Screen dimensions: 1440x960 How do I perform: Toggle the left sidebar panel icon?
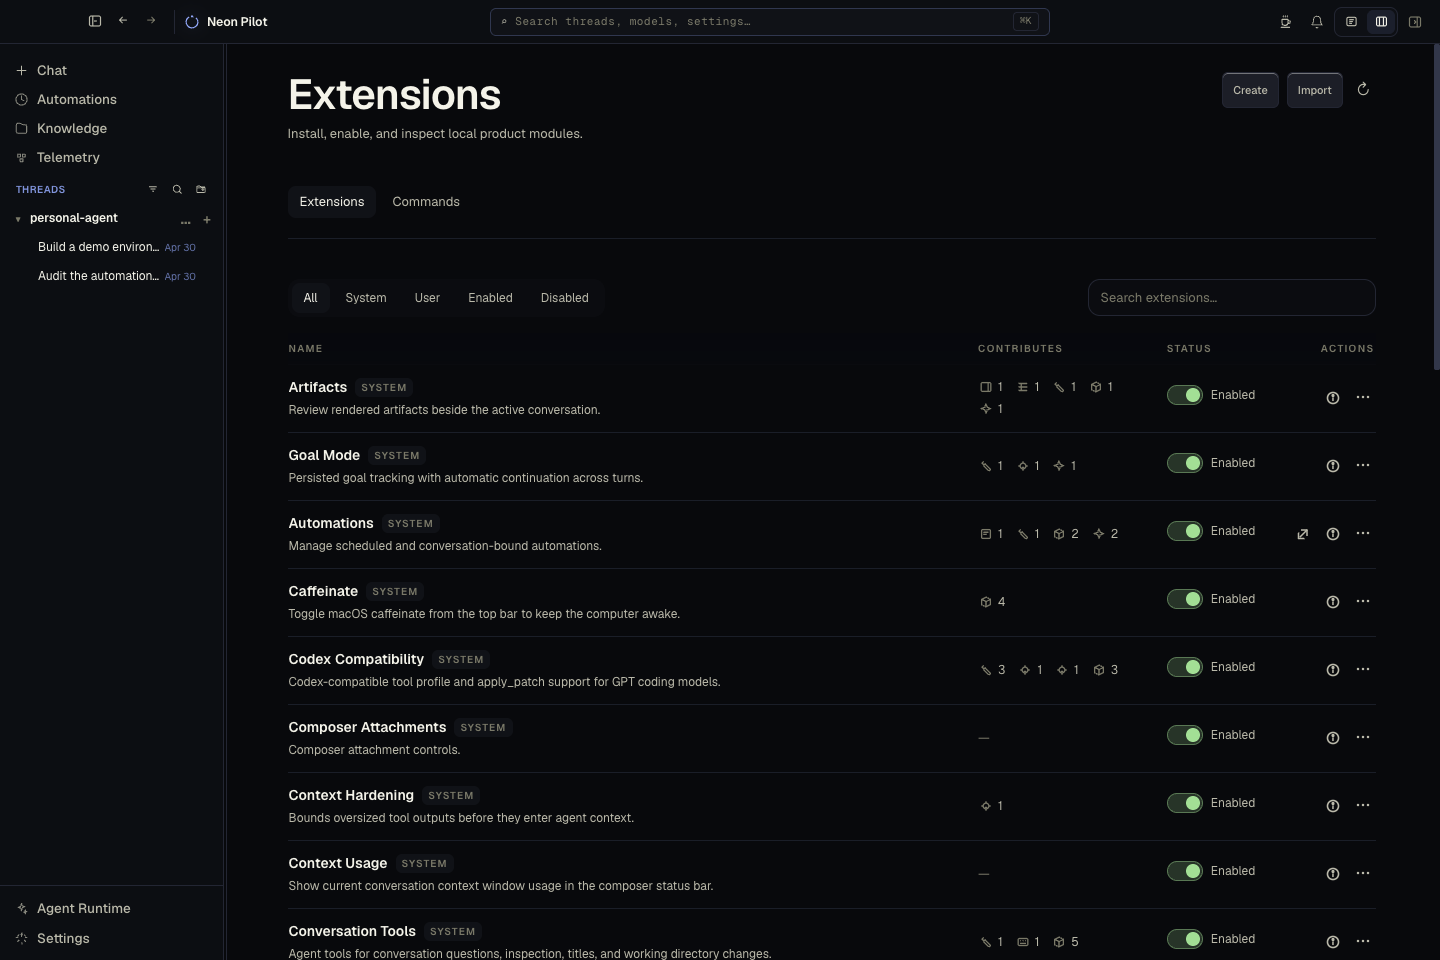[95, 21]
